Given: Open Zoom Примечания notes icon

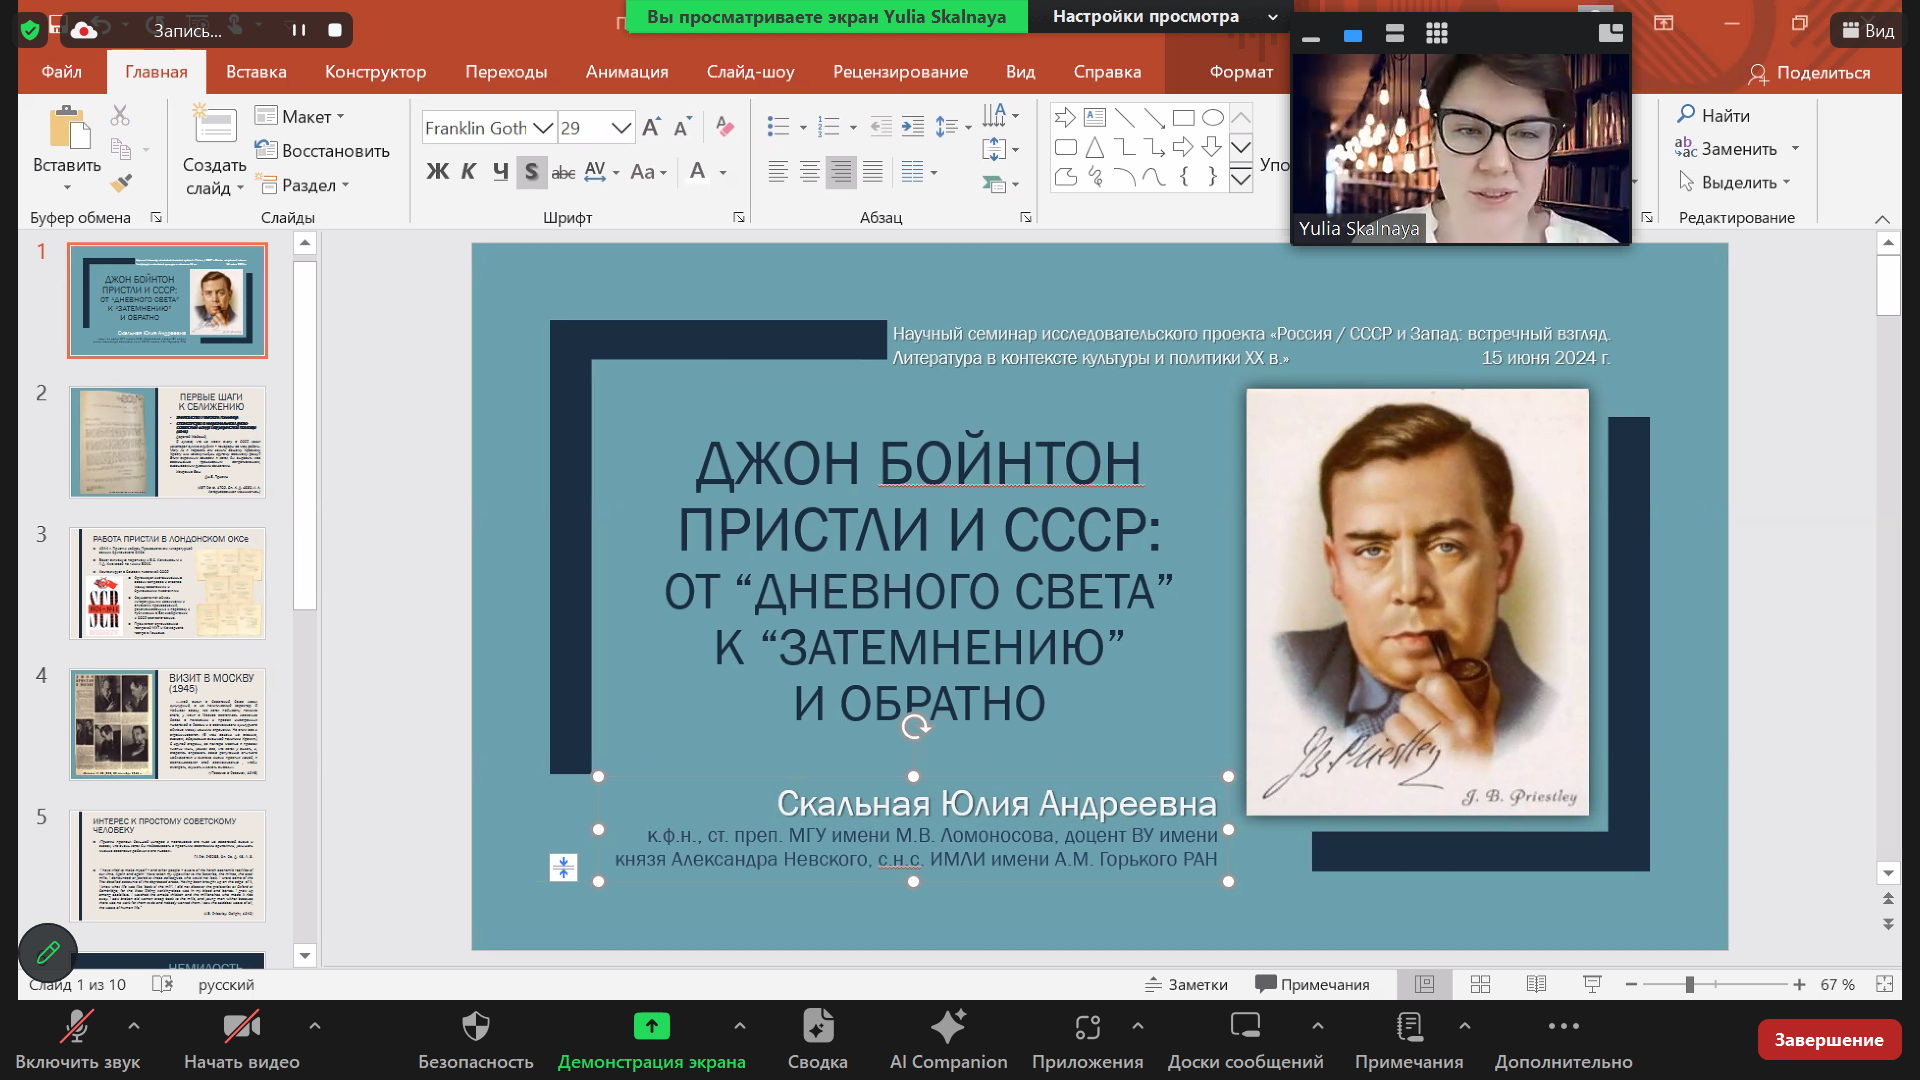Looking at the screenshot, I should [1409, 1026].
